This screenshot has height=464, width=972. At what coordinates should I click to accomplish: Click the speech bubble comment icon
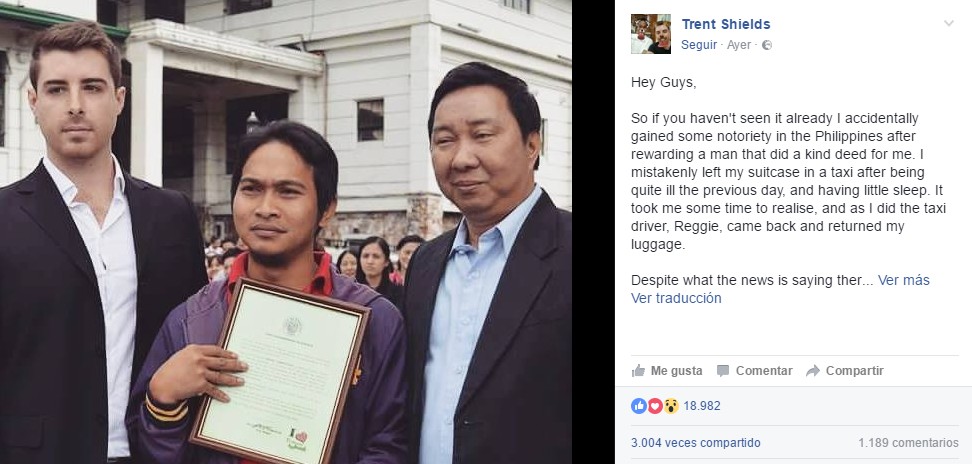[723, 370]
